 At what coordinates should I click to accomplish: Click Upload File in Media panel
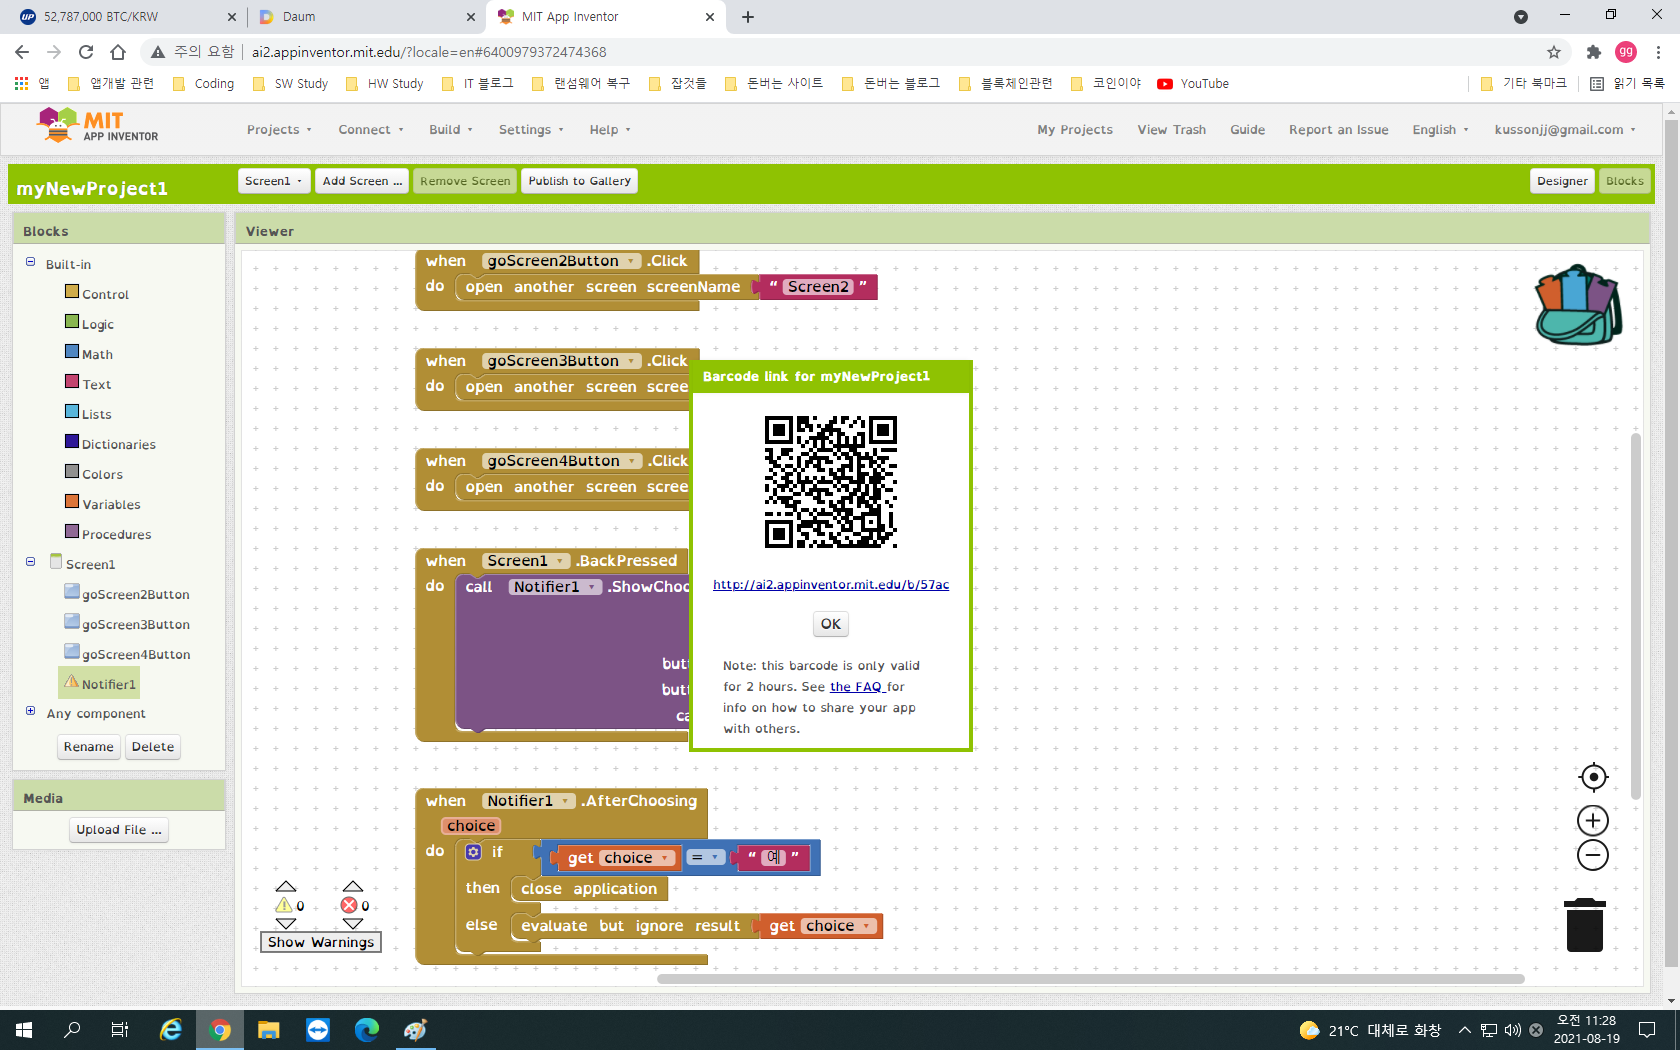[x=119, y=830]
